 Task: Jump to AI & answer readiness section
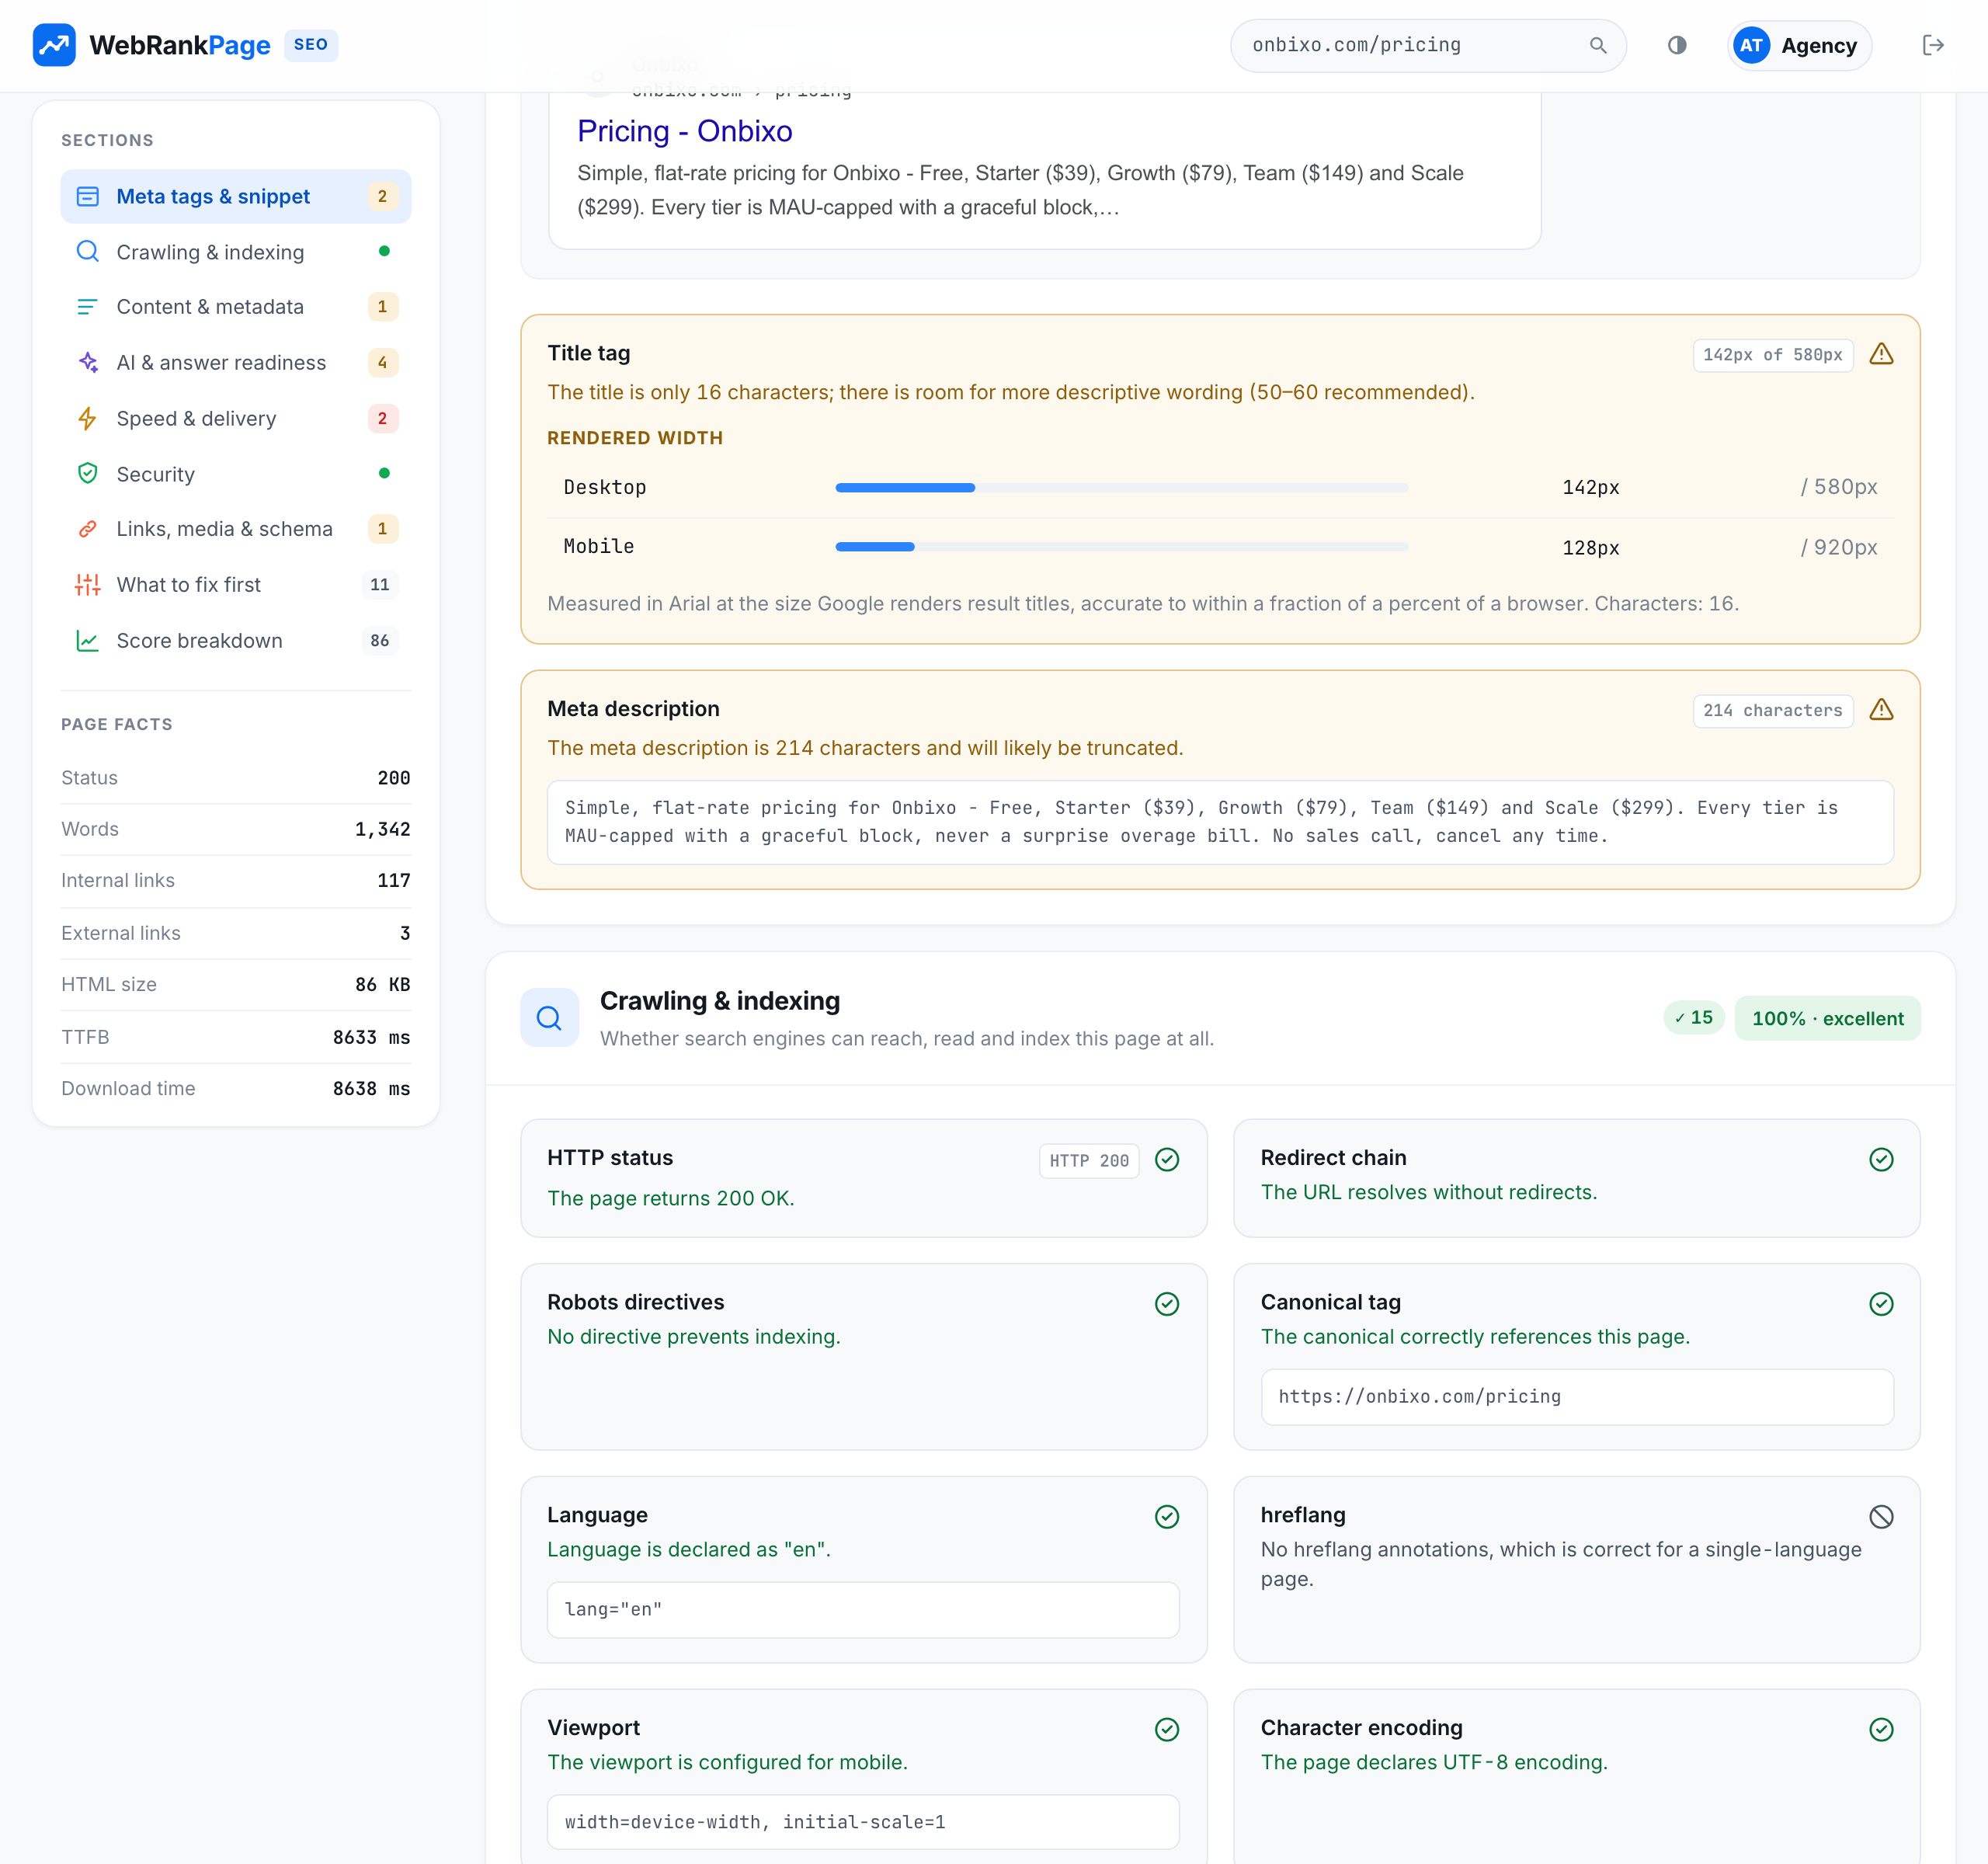click(x=236, y=362)
